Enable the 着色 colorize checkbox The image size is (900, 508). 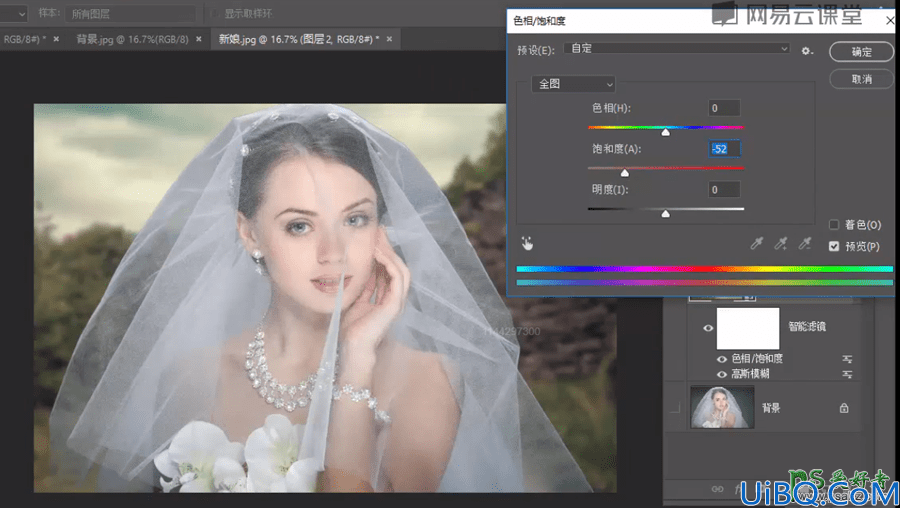pos(834,224)
